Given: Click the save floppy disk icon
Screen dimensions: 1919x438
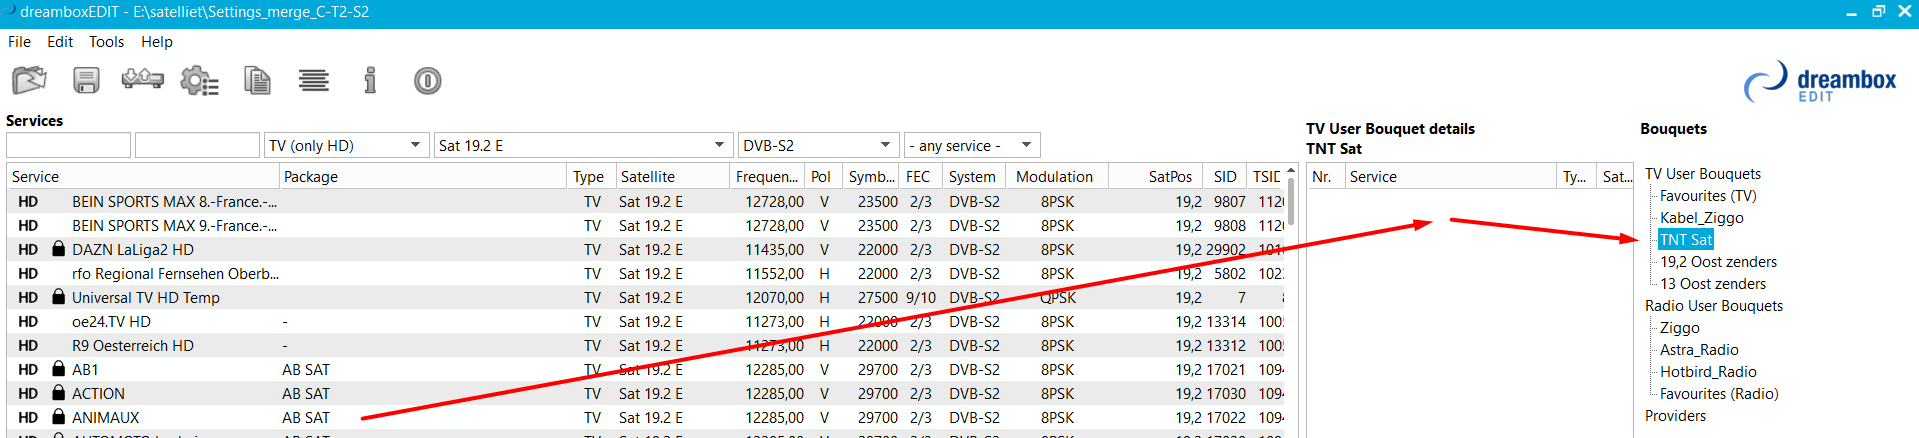Looking at the screenshot, I should click(x=87, y=80).
